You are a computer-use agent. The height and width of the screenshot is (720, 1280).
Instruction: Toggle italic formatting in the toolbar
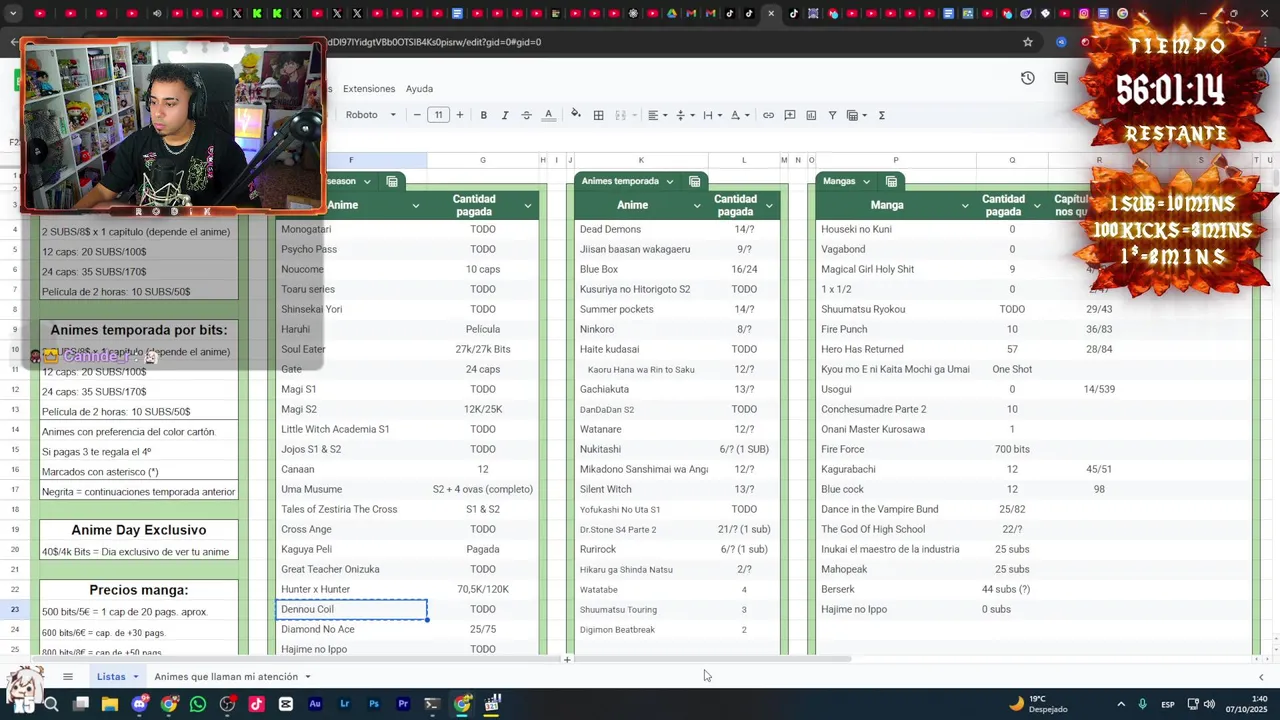click(505, 115)
